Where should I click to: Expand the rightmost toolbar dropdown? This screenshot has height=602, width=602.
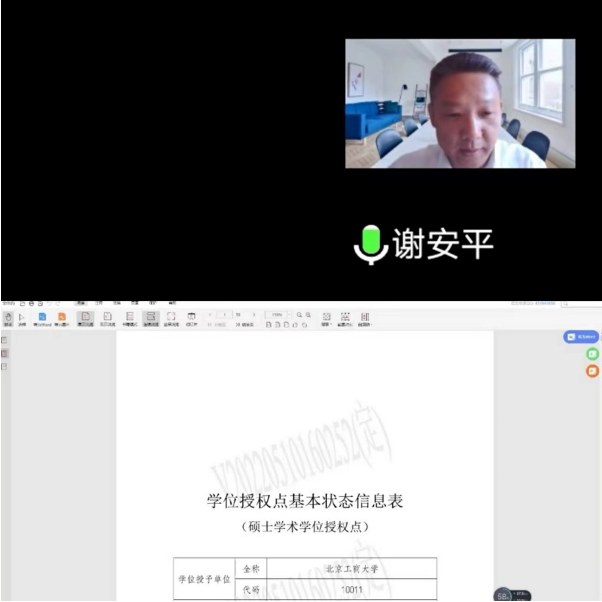(x=365, y=318)
